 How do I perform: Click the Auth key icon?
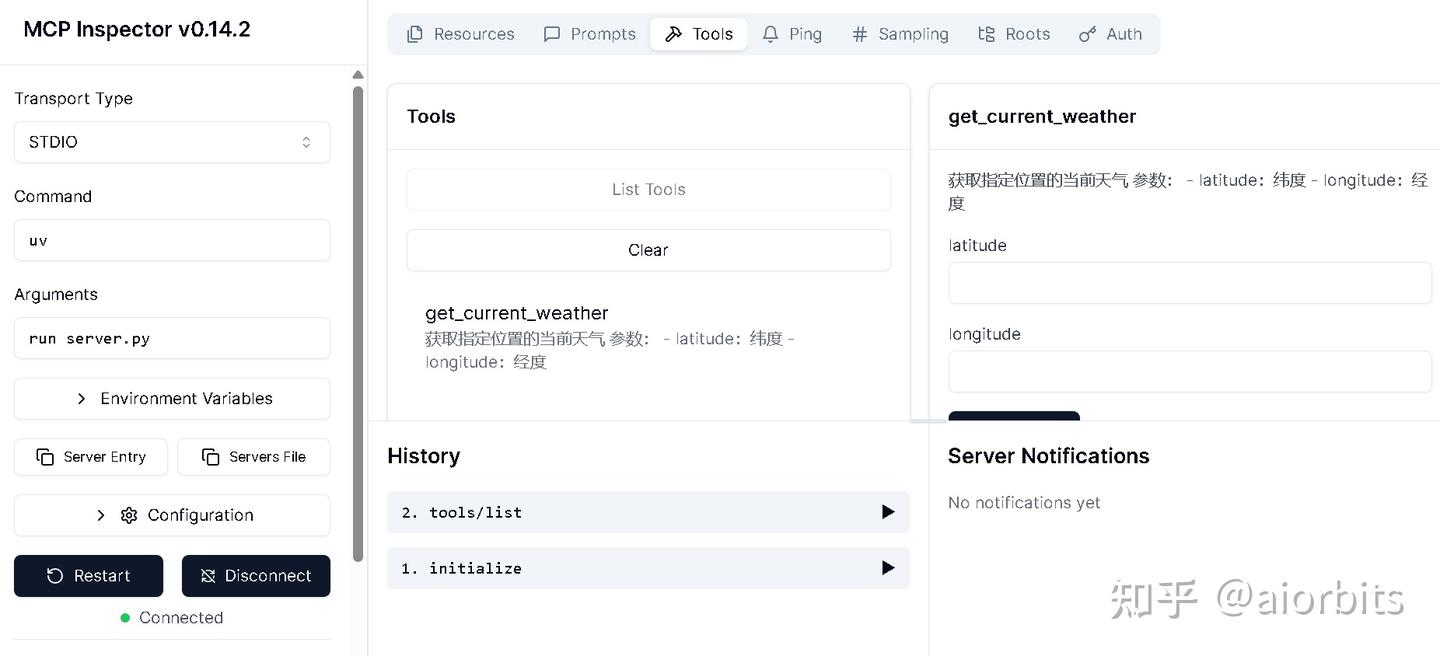(1087, 34)
